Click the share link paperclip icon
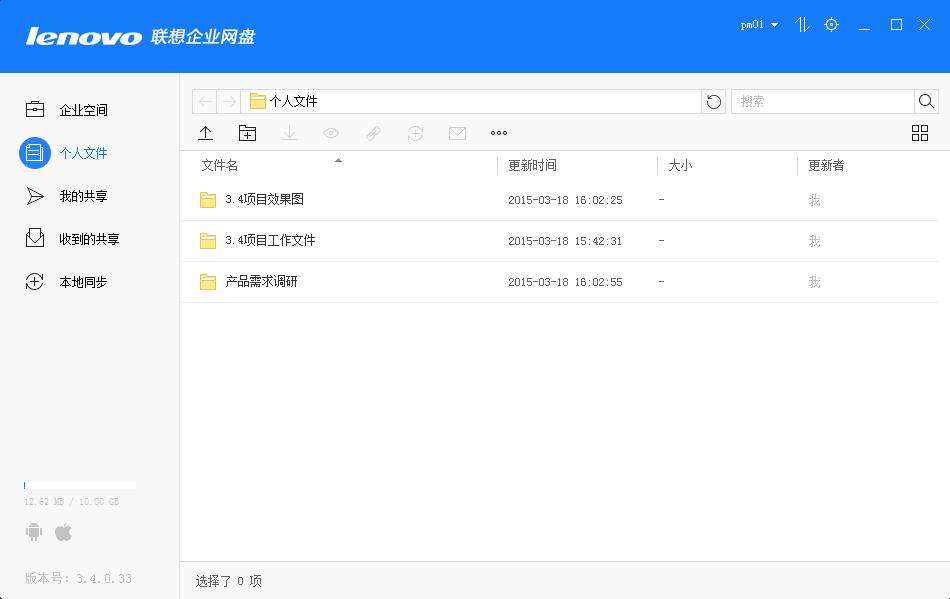Screen dimensions: 950x599 [x=373, y=132]
